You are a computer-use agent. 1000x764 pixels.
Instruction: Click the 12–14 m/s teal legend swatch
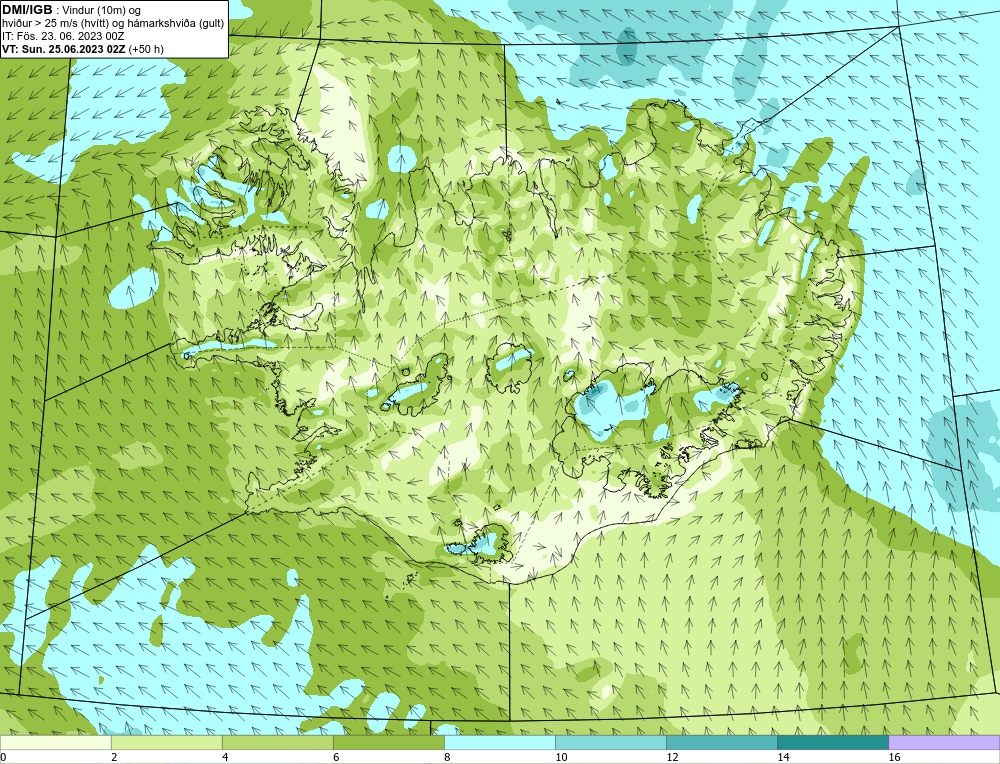(721, 742)
